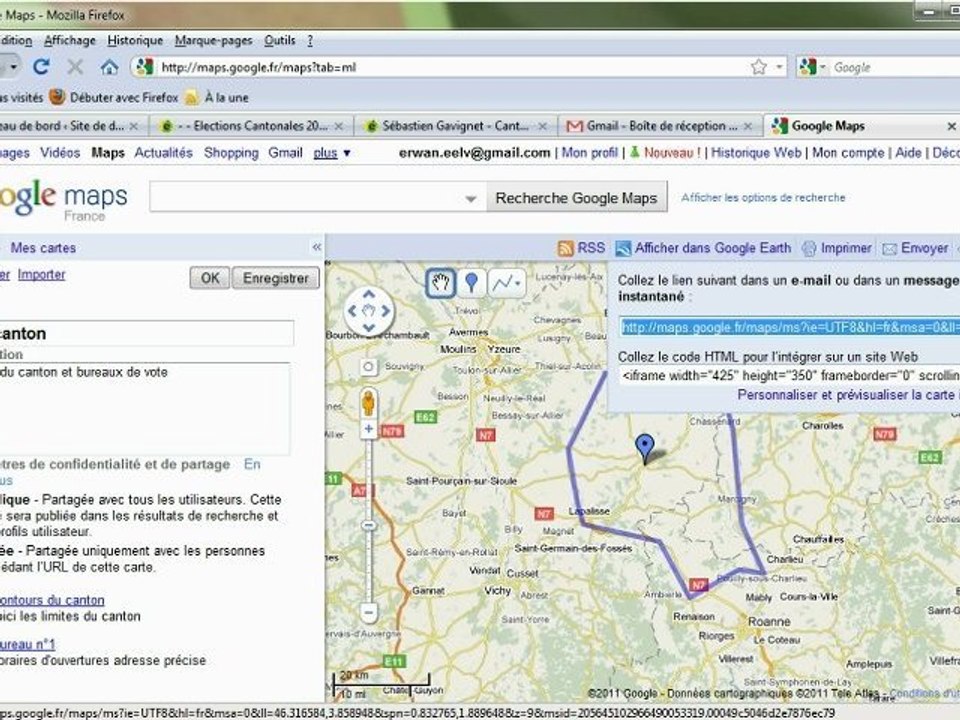Open the Actualités link
The height and width of the screenshot is (720, 960).
point(163,153)
